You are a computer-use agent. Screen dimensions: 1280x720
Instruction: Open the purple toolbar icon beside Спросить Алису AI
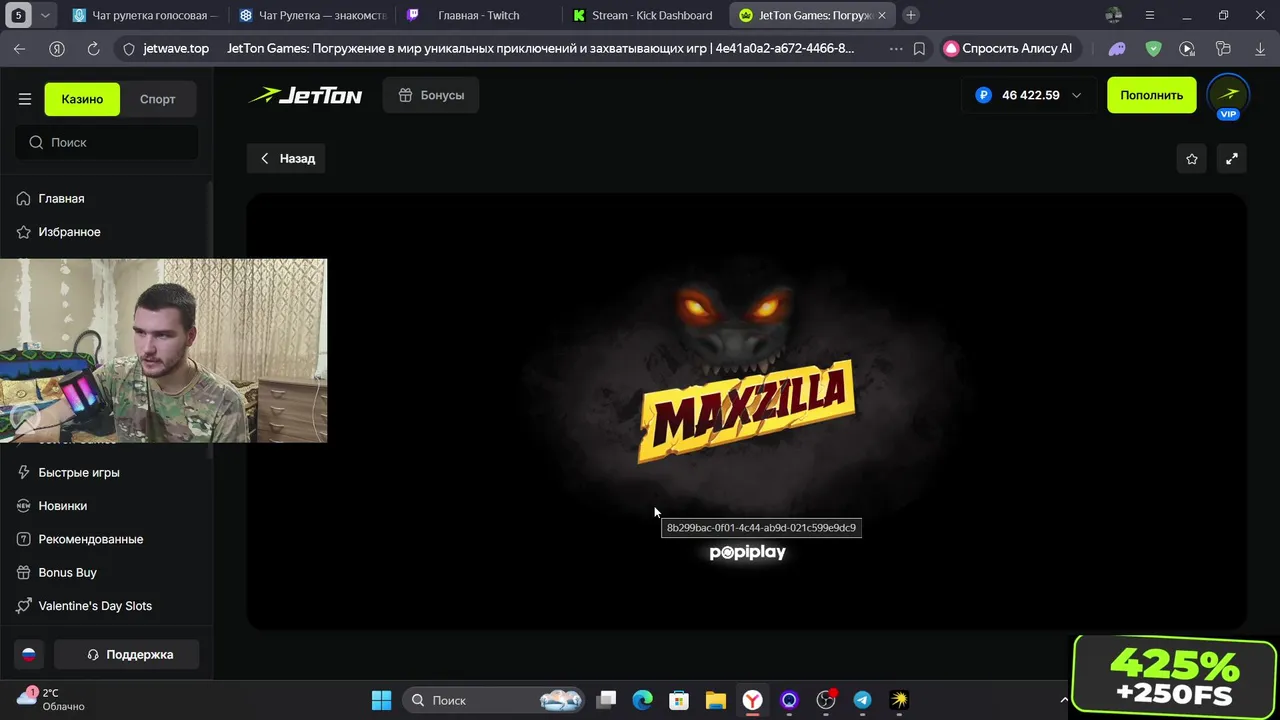1117,48
